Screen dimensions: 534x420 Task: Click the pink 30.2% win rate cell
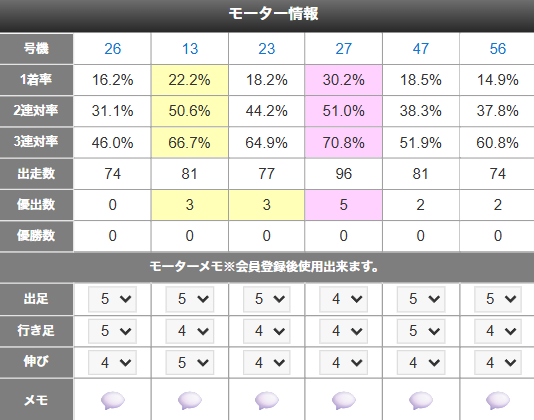pos(344,80)
